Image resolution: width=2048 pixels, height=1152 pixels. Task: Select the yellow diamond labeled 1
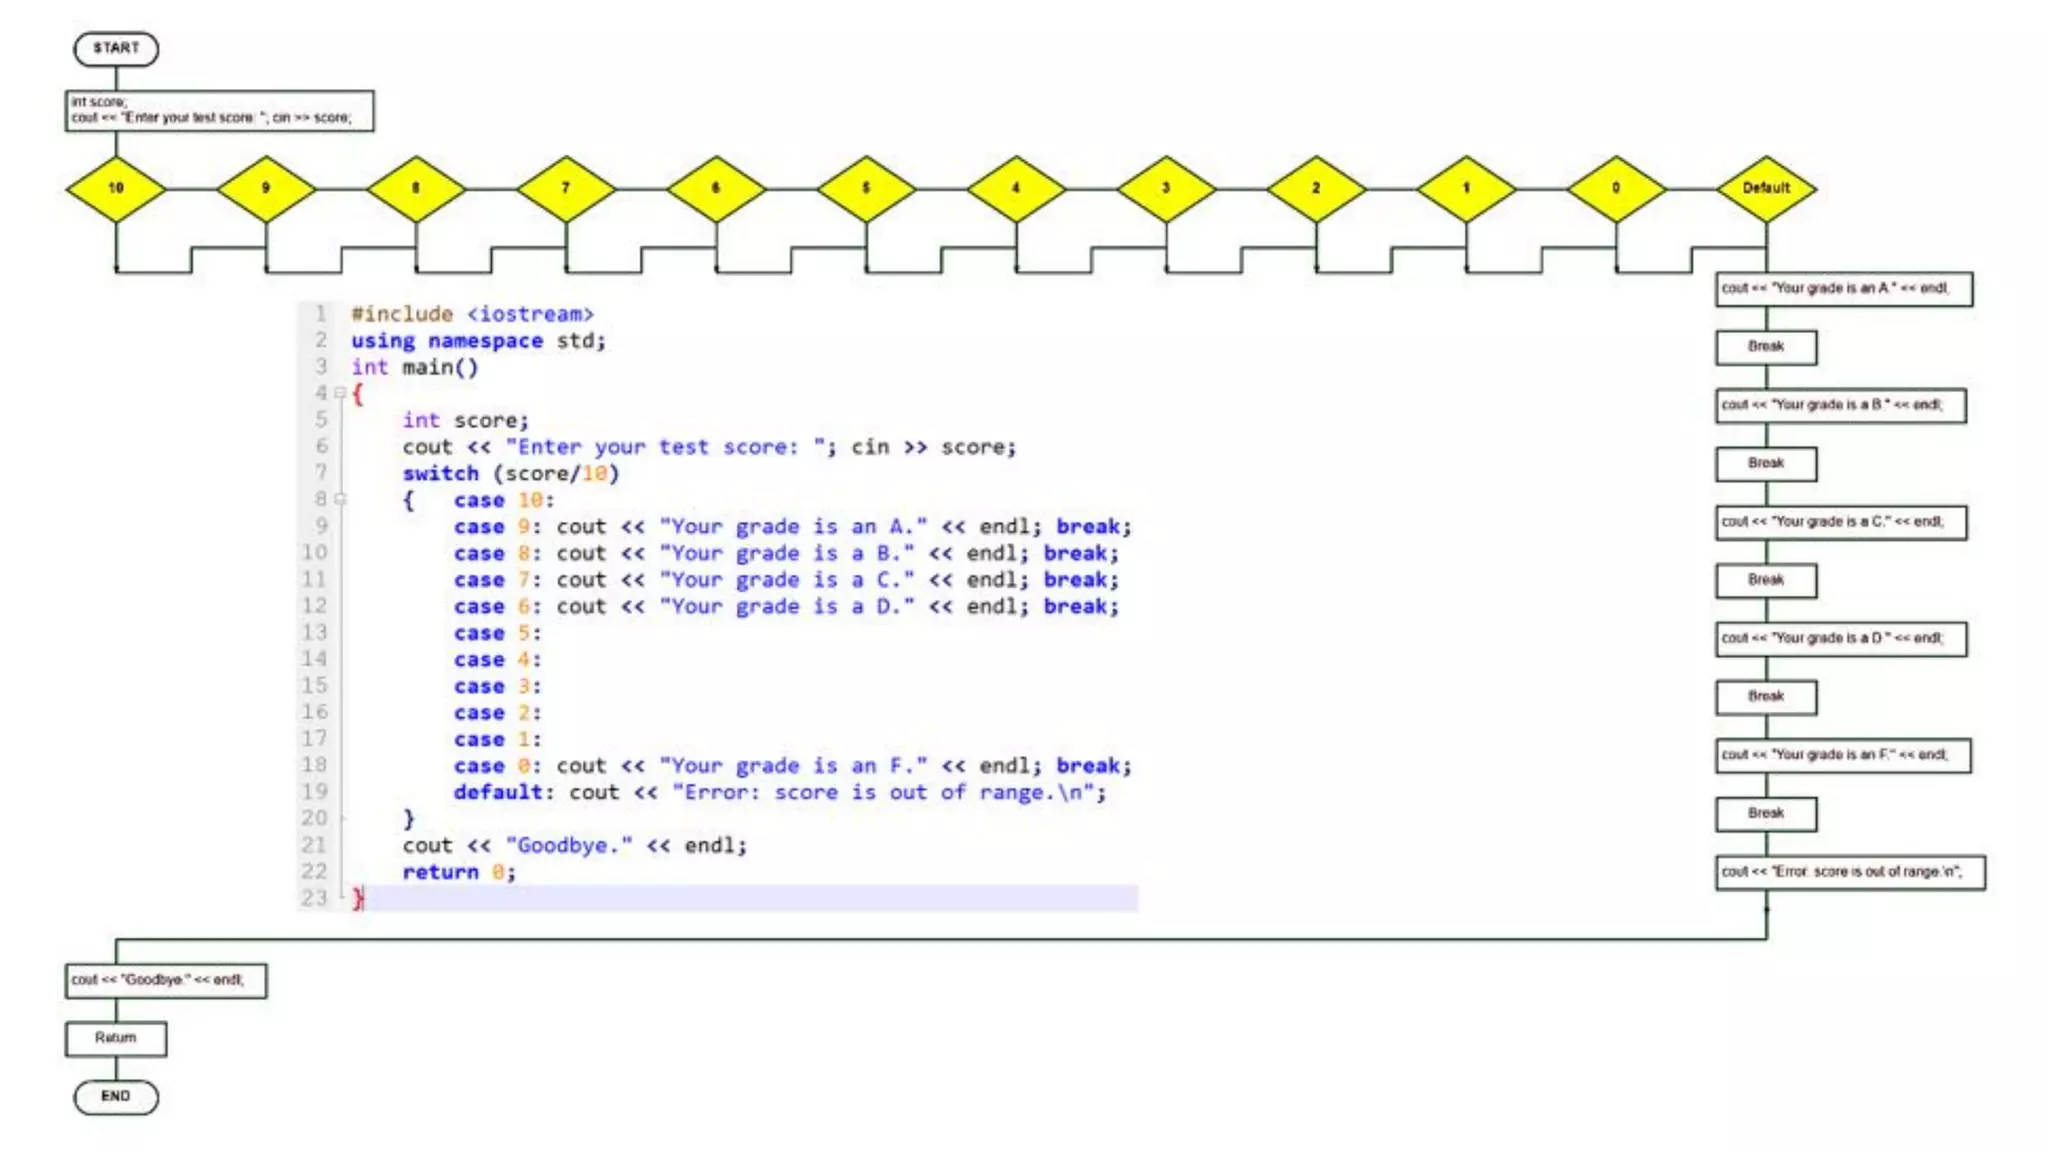1466,188
